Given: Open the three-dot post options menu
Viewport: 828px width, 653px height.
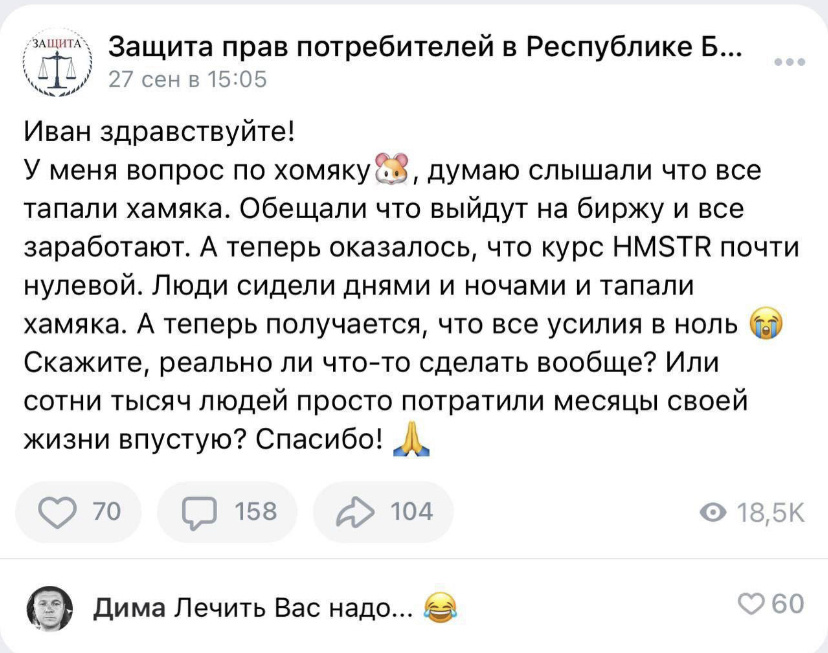Looking at the screenshot, I should coord(788,63).
